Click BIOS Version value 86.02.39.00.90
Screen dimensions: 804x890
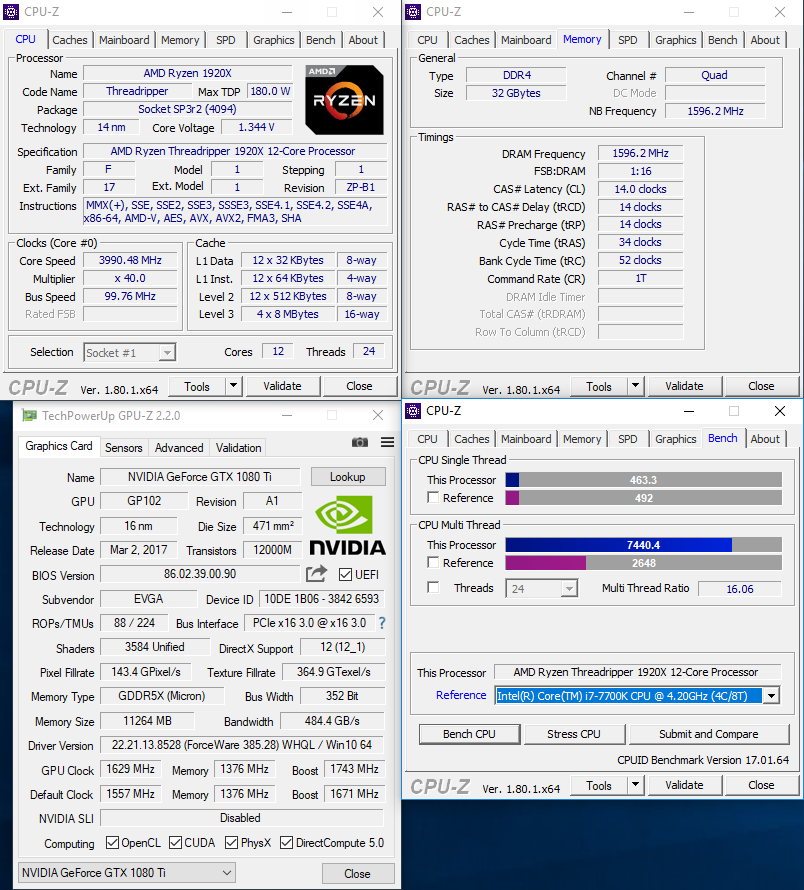point(200,574)
